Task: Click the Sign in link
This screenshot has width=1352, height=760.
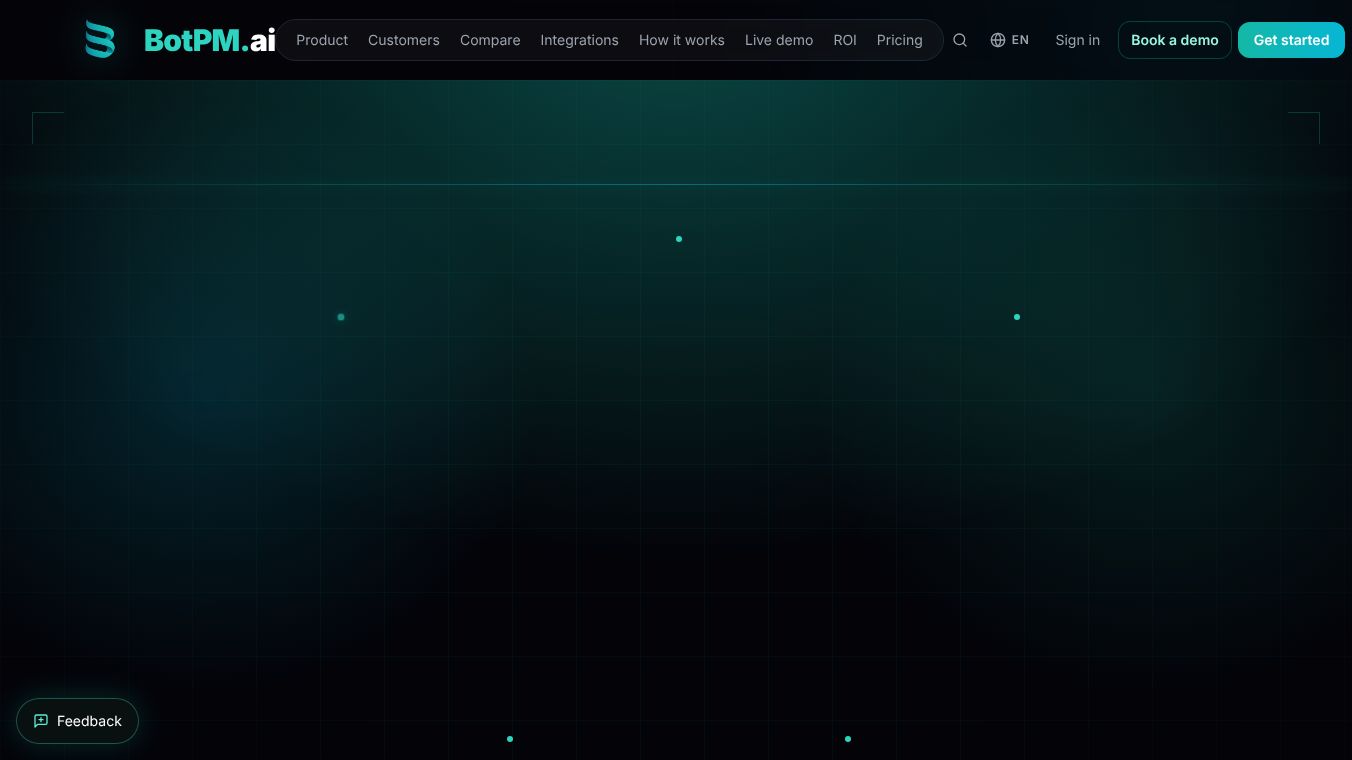Action: (x=1077, y=40)
